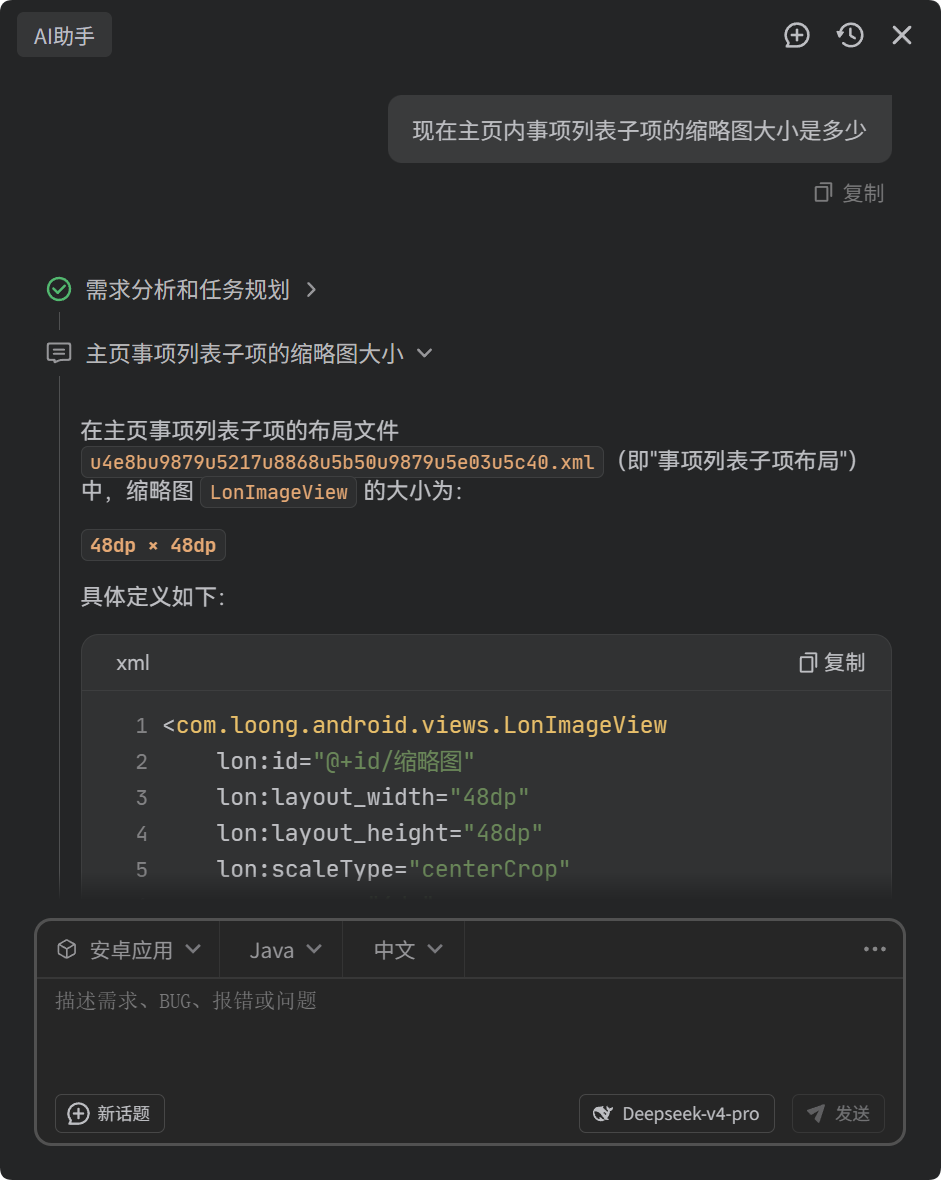Click the xml file name inline code
The image size is (941, 1180).
point(342,462)
